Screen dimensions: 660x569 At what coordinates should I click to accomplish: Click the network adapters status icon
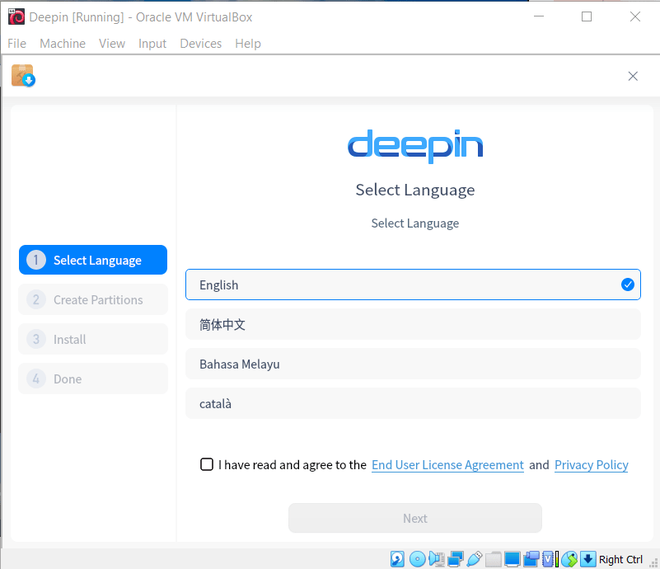point(455,559)
